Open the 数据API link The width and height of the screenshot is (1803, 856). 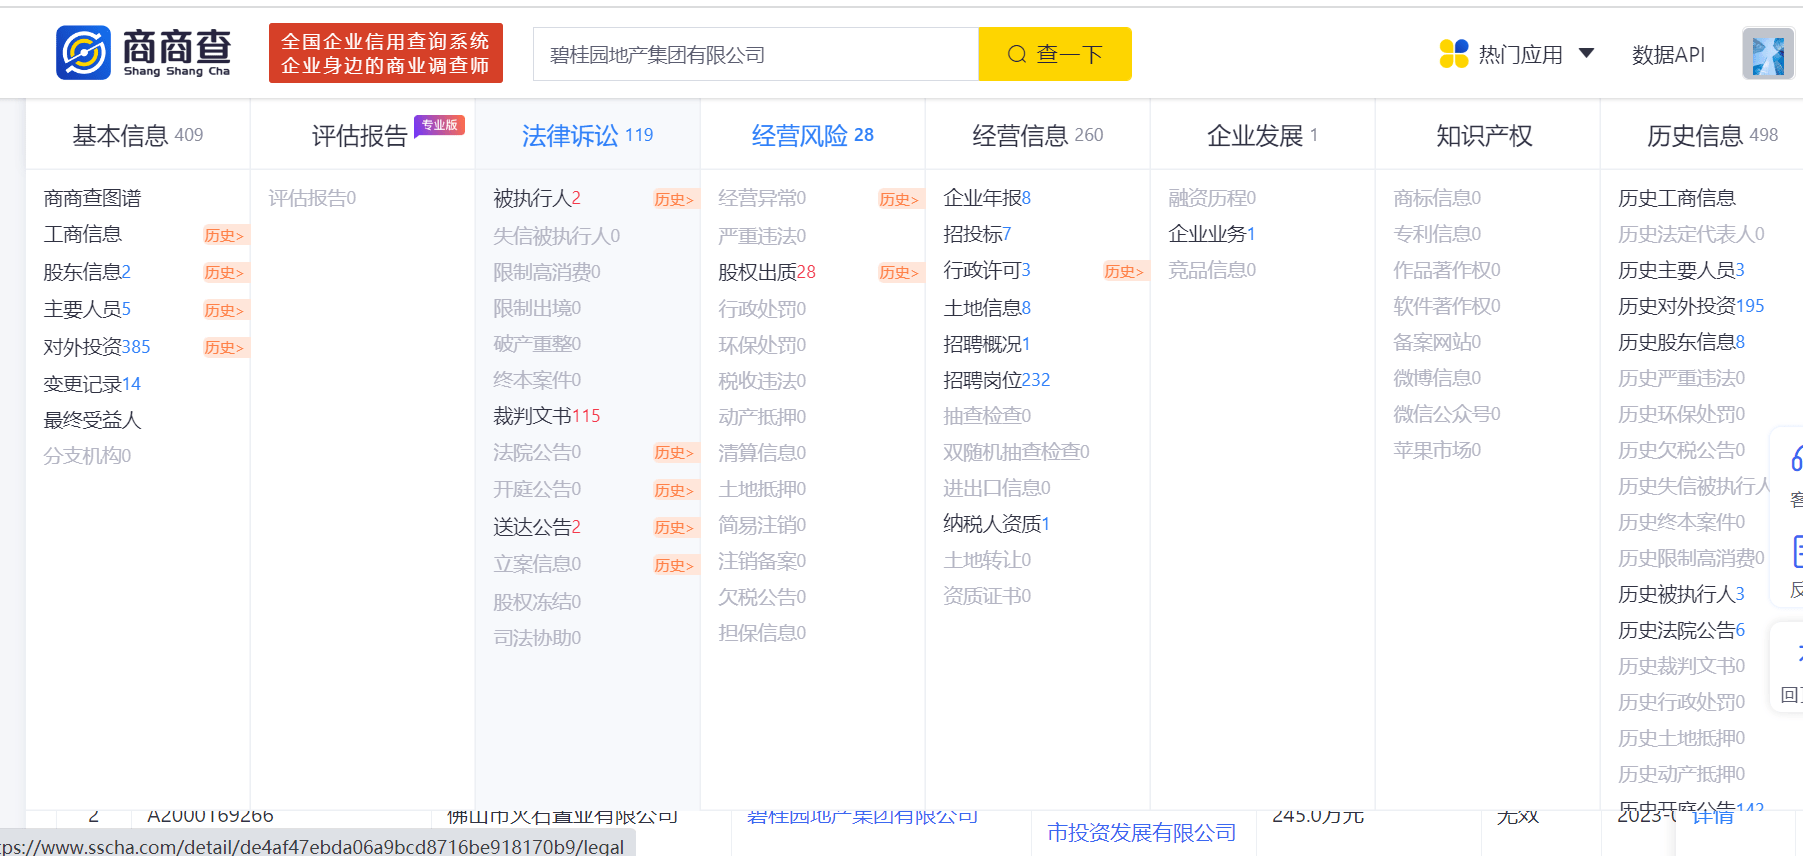tap(1668, 55)
